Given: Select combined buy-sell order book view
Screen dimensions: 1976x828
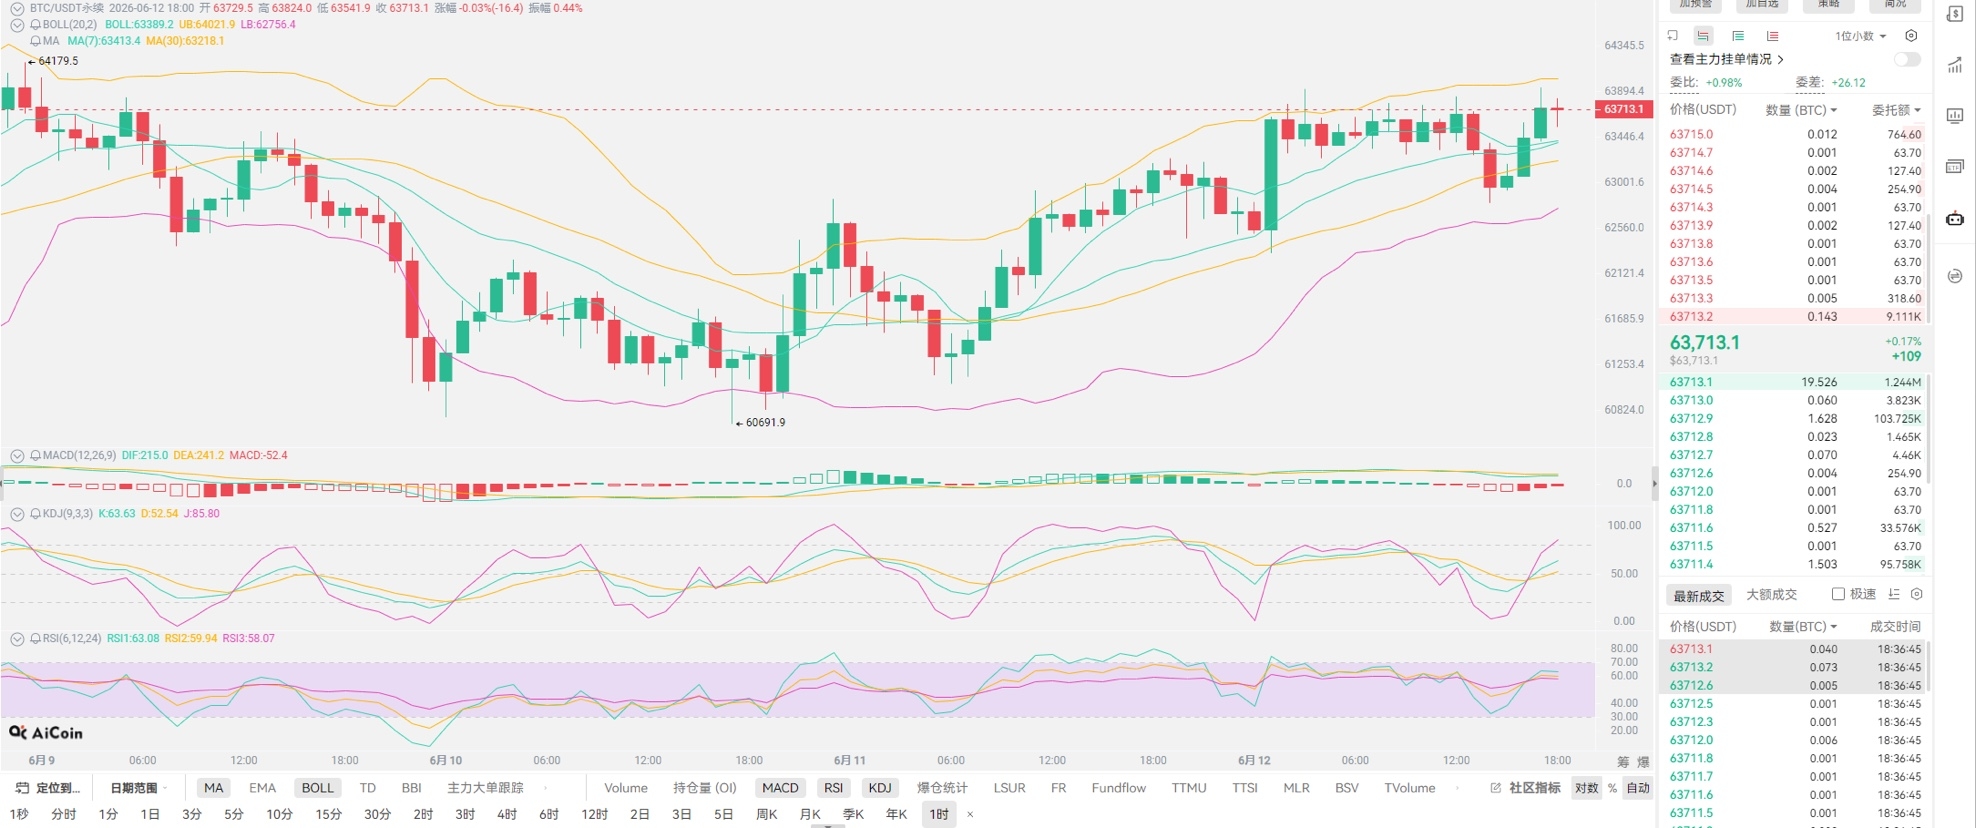Looking at the screenshot, I should click(1704, 36).
